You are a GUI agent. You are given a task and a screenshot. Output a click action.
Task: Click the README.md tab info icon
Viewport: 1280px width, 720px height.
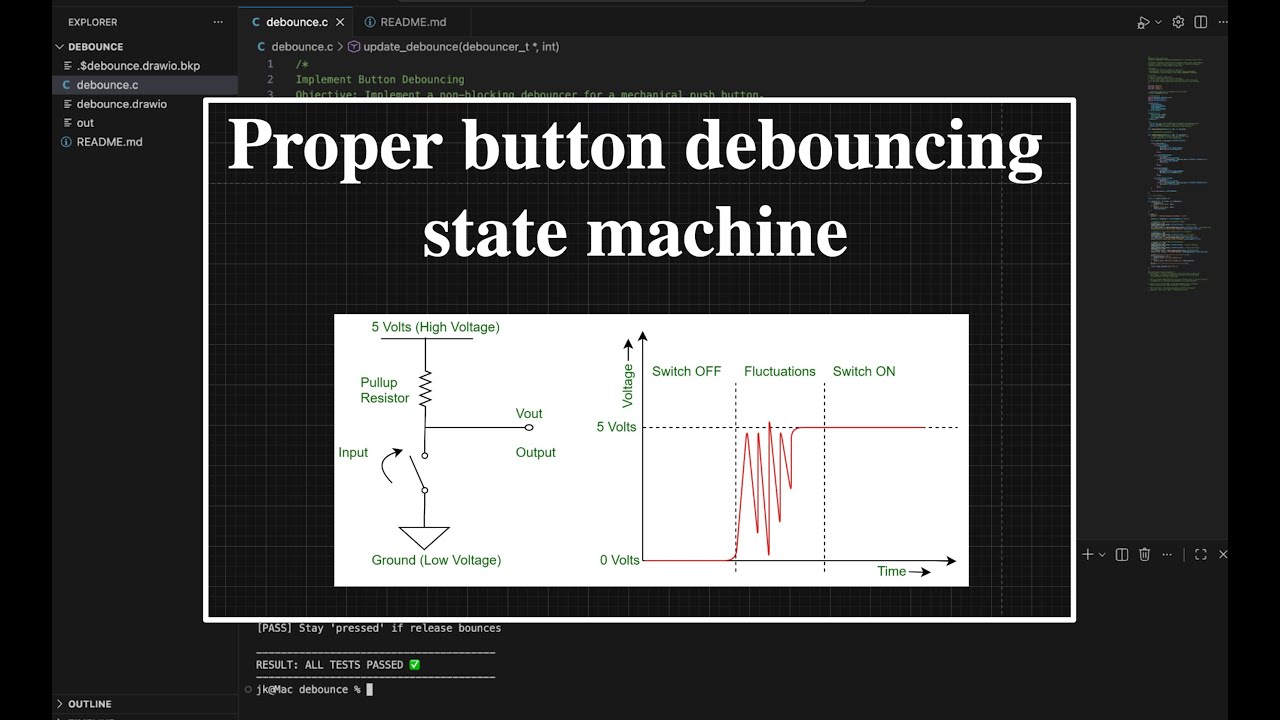(x=370, y=22)
